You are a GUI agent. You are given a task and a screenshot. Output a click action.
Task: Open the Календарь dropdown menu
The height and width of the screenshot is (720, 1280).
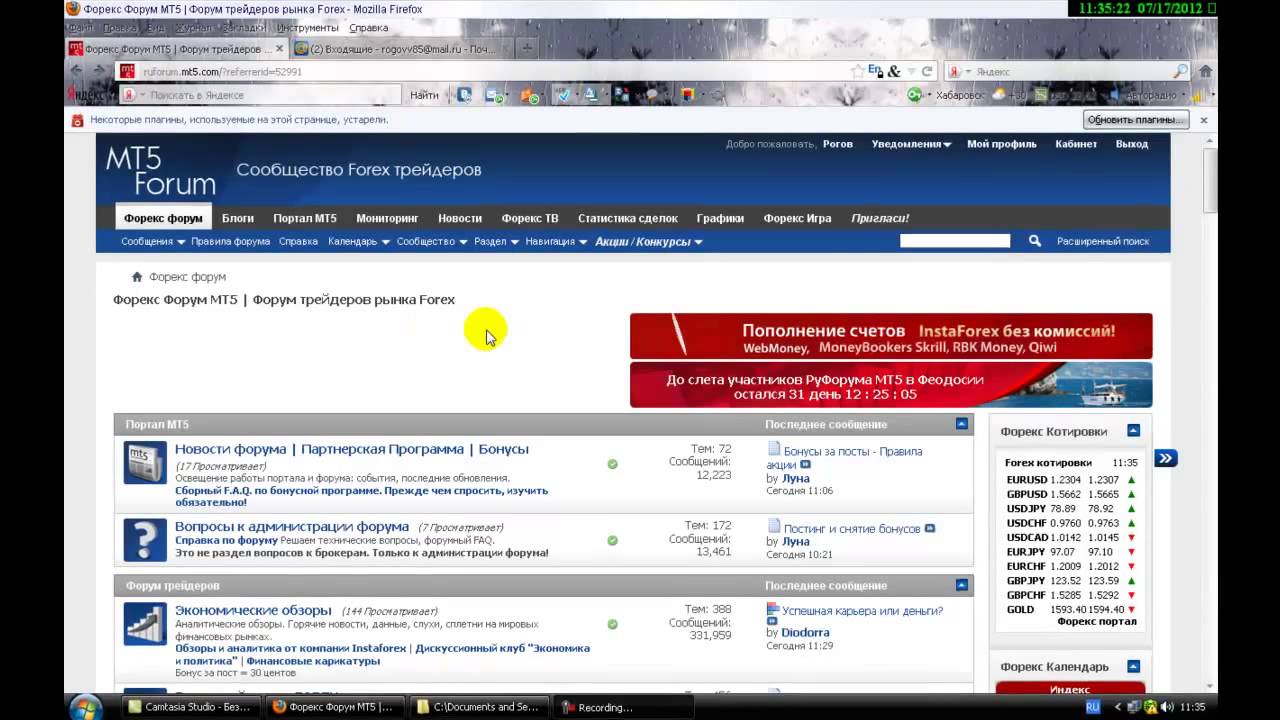pyautogui.click(x=358, y=241)
